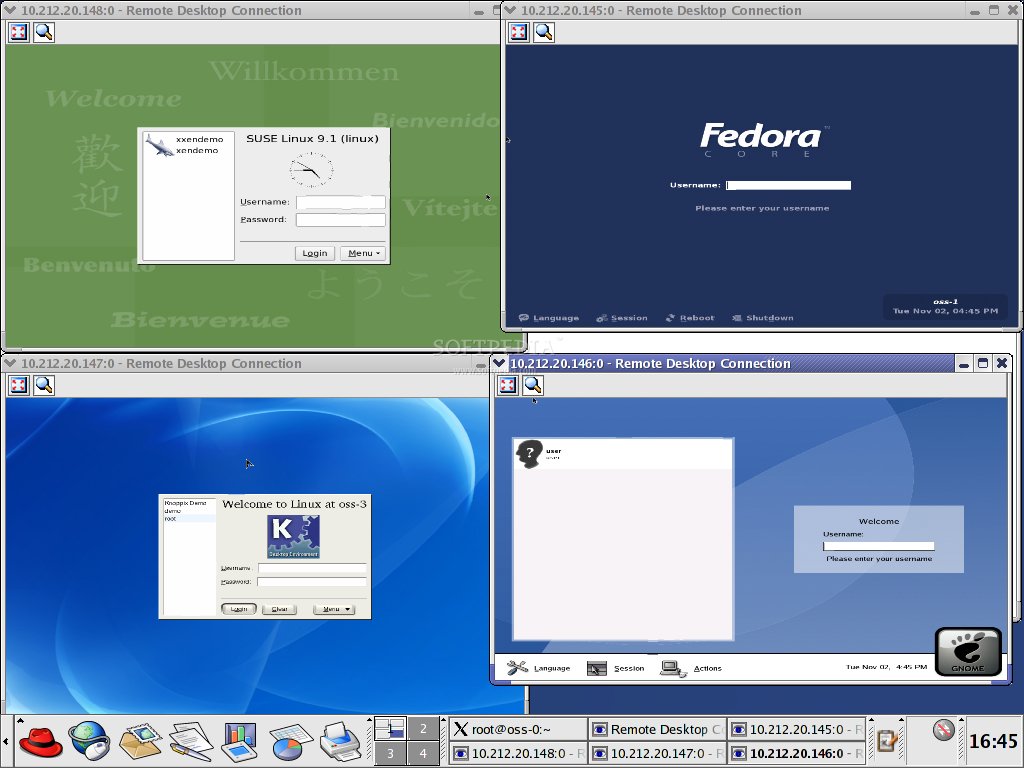Viewport: 1024px width, 768px height.
Task: Click fullscreen icon in 10.212.20.145 window
Action: (519, 32)
